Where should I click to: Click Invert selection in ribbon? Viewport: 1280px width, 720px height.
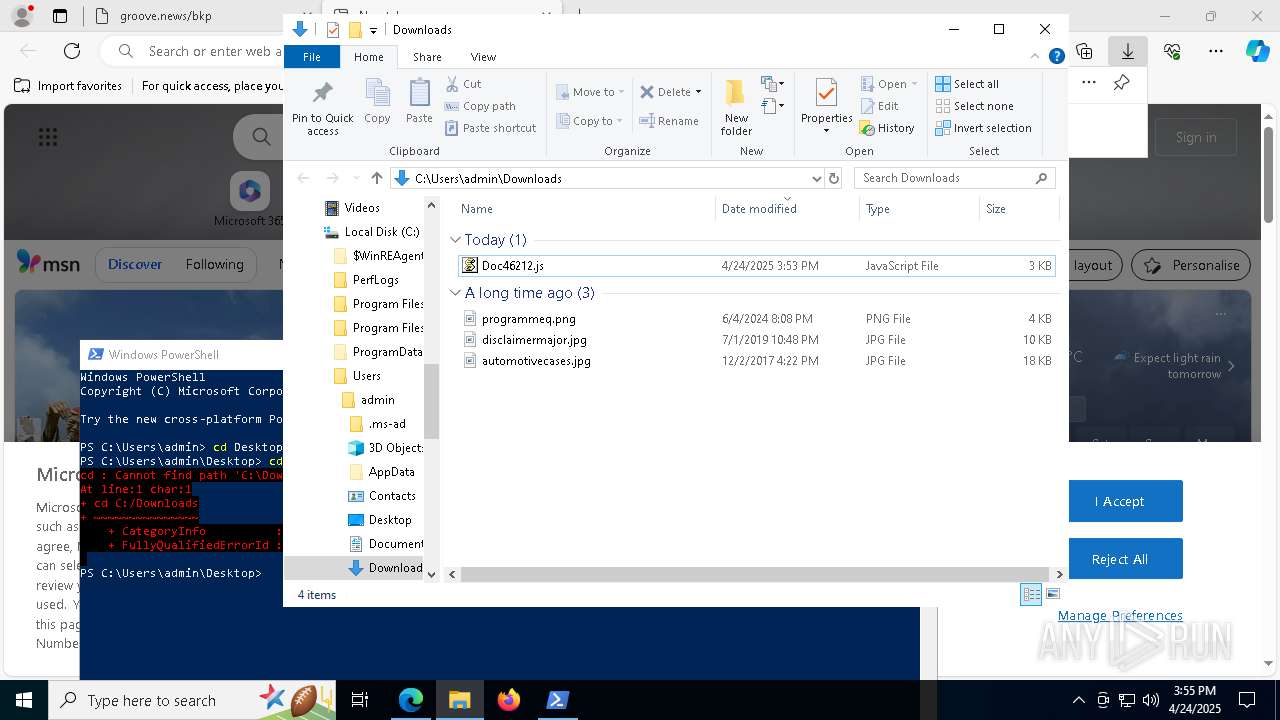(x=983, y=128)
